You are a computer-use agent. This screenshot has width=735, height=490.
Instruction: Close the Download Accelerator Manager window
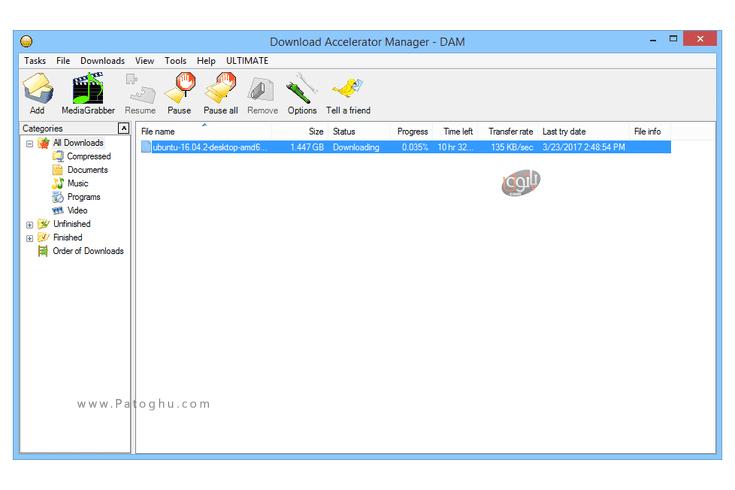[700, 39]
